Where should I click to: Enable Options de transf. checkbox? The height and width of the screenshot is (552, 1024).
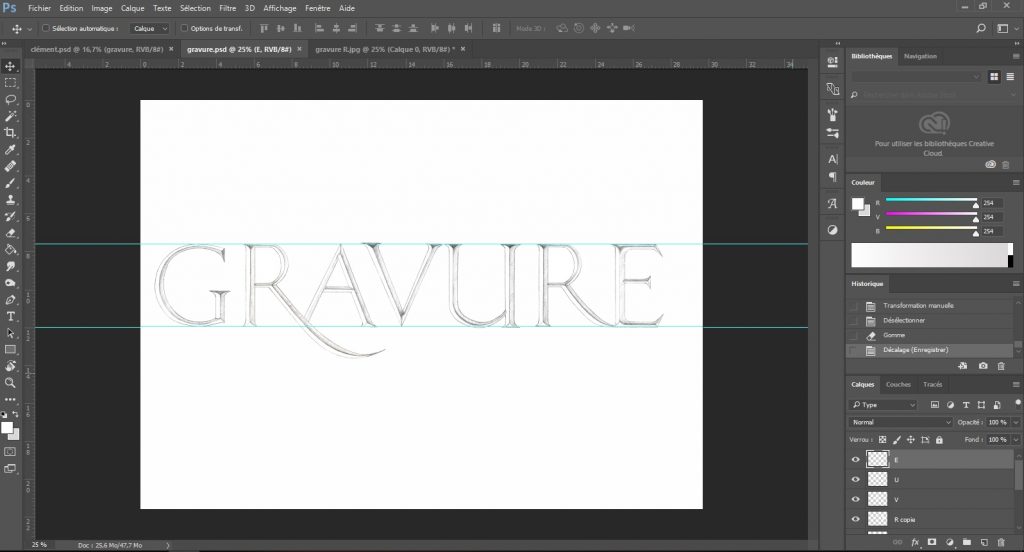[x=184, y=28]
